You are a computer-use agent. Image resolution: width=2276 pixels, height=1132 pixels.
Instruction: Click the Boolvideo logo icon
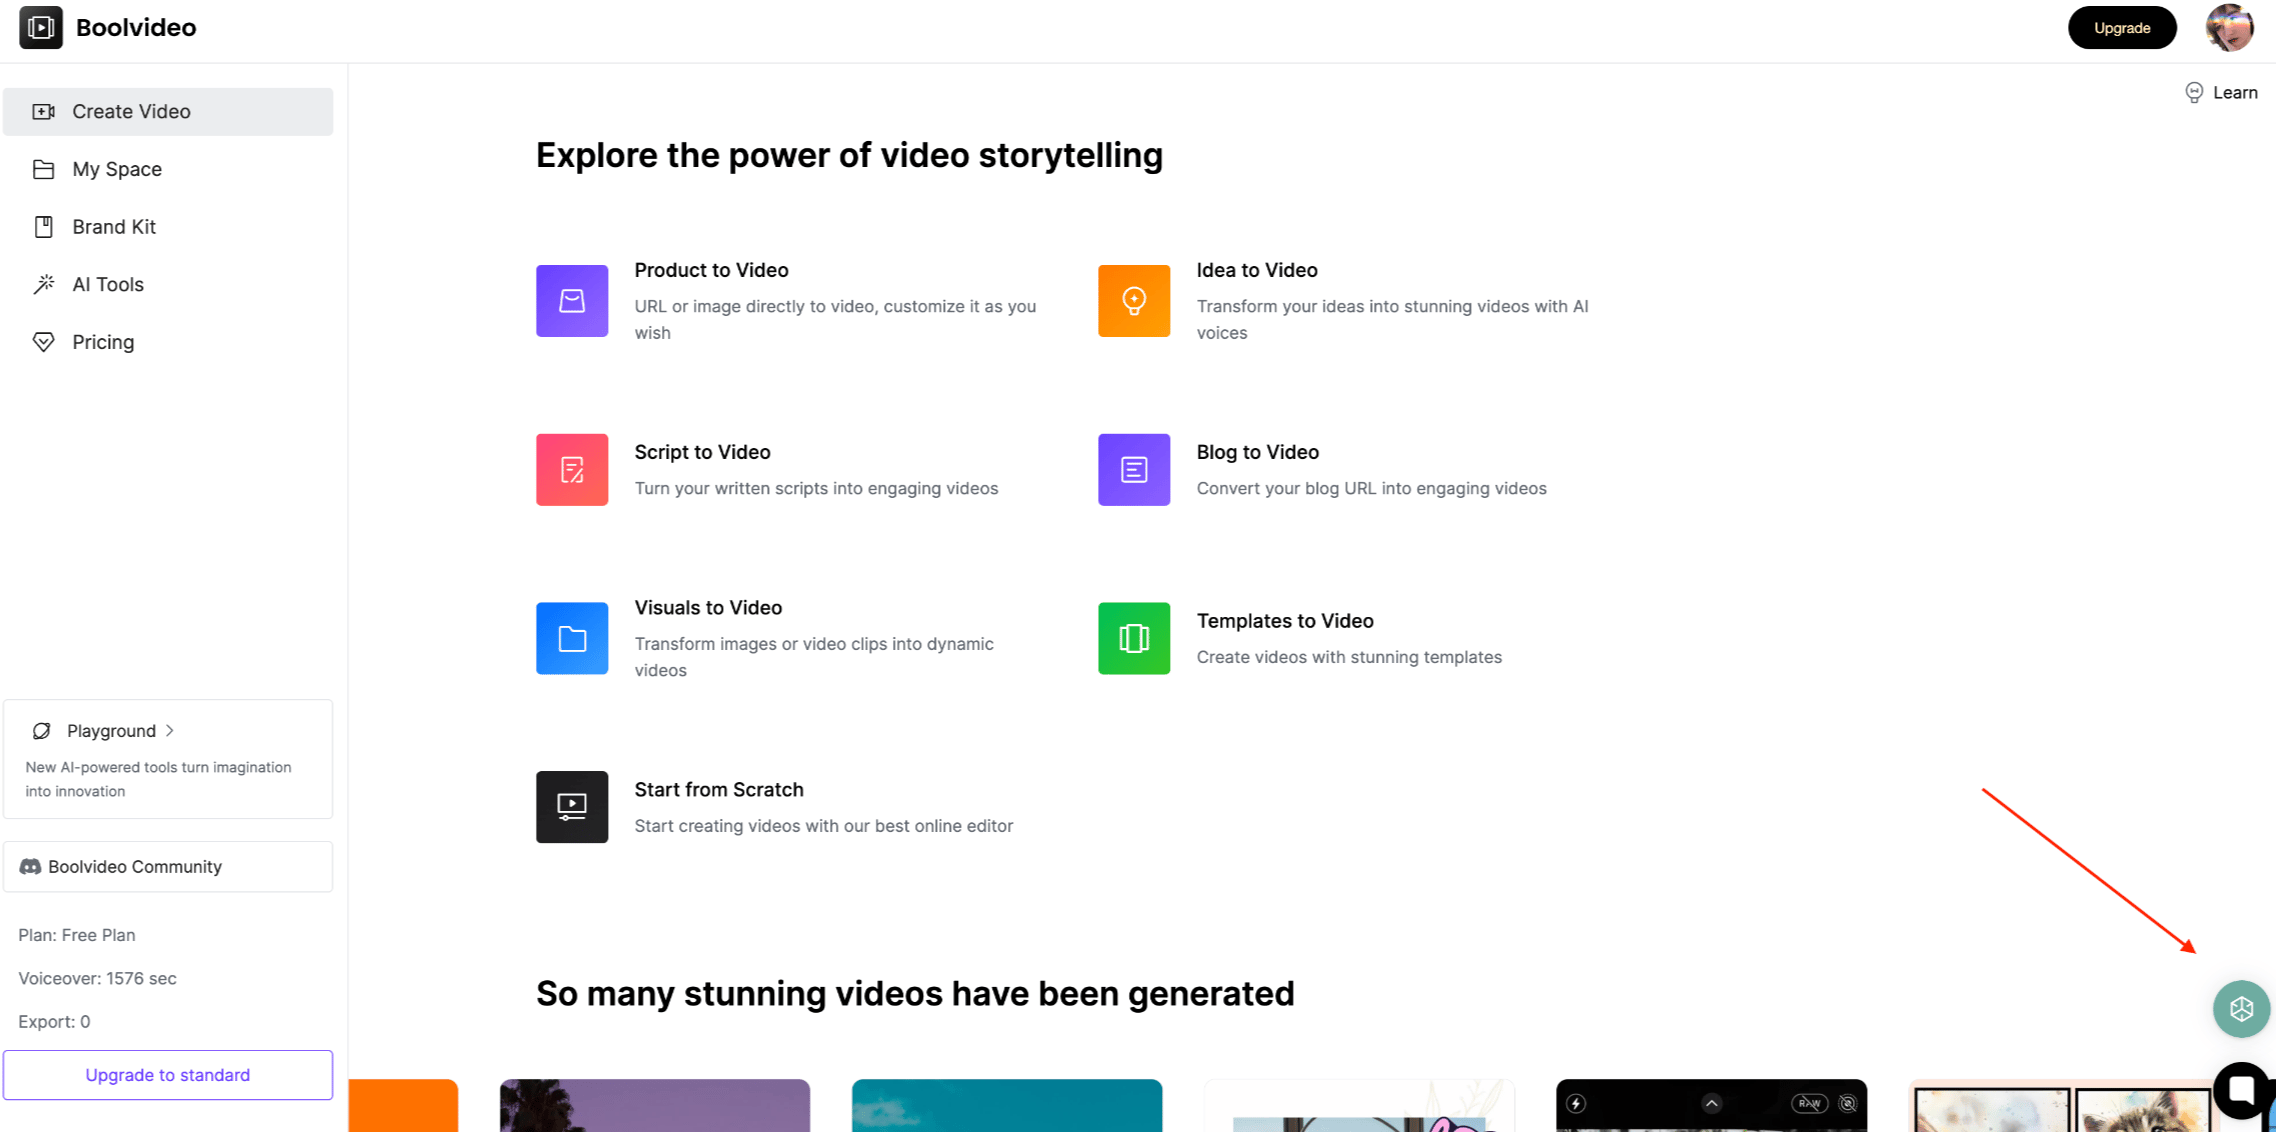41,28
